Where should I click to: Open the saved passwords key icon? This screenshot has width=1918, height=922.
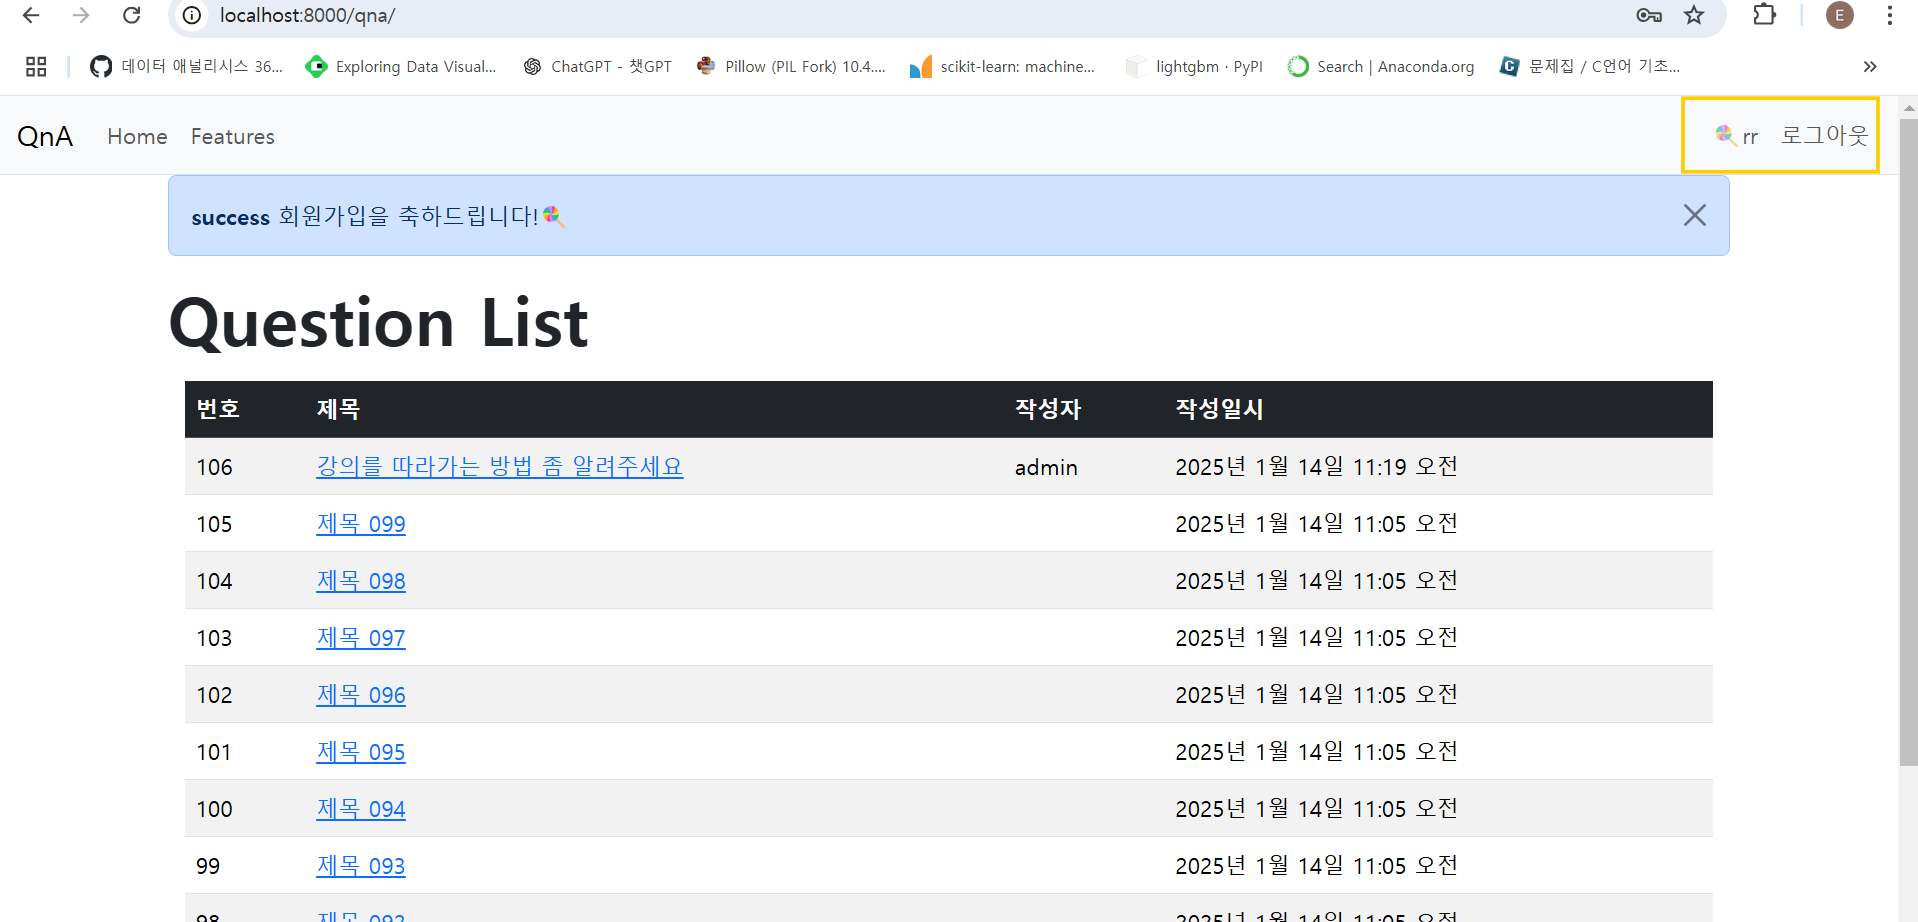tap(1649, 15)
